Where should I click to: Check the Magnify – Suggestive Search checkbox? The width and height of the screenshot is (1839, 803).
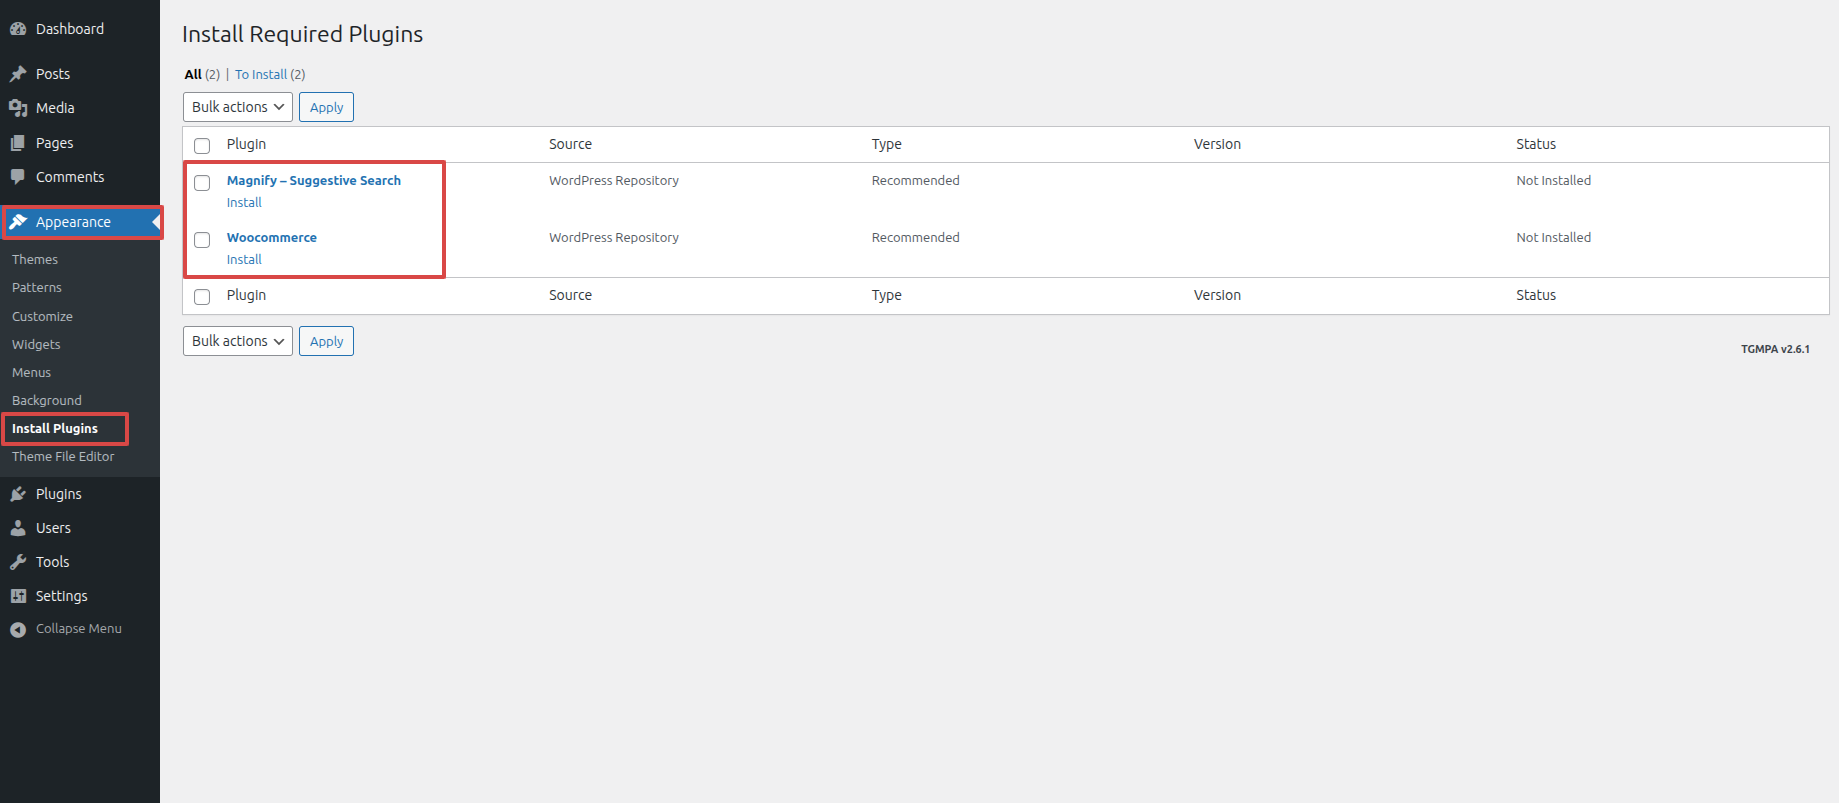coord(202,183)
